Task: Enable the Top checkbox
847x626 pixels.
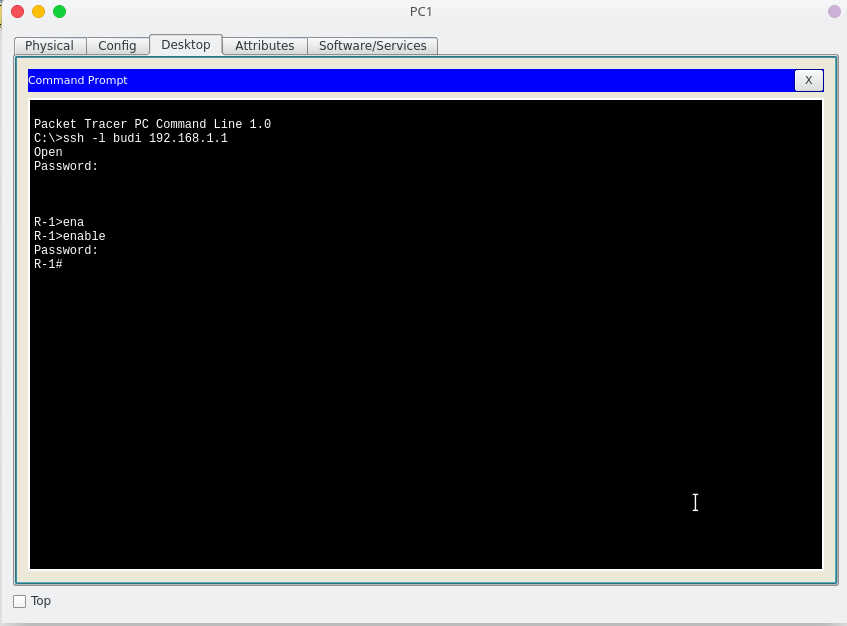Action: 19,601
